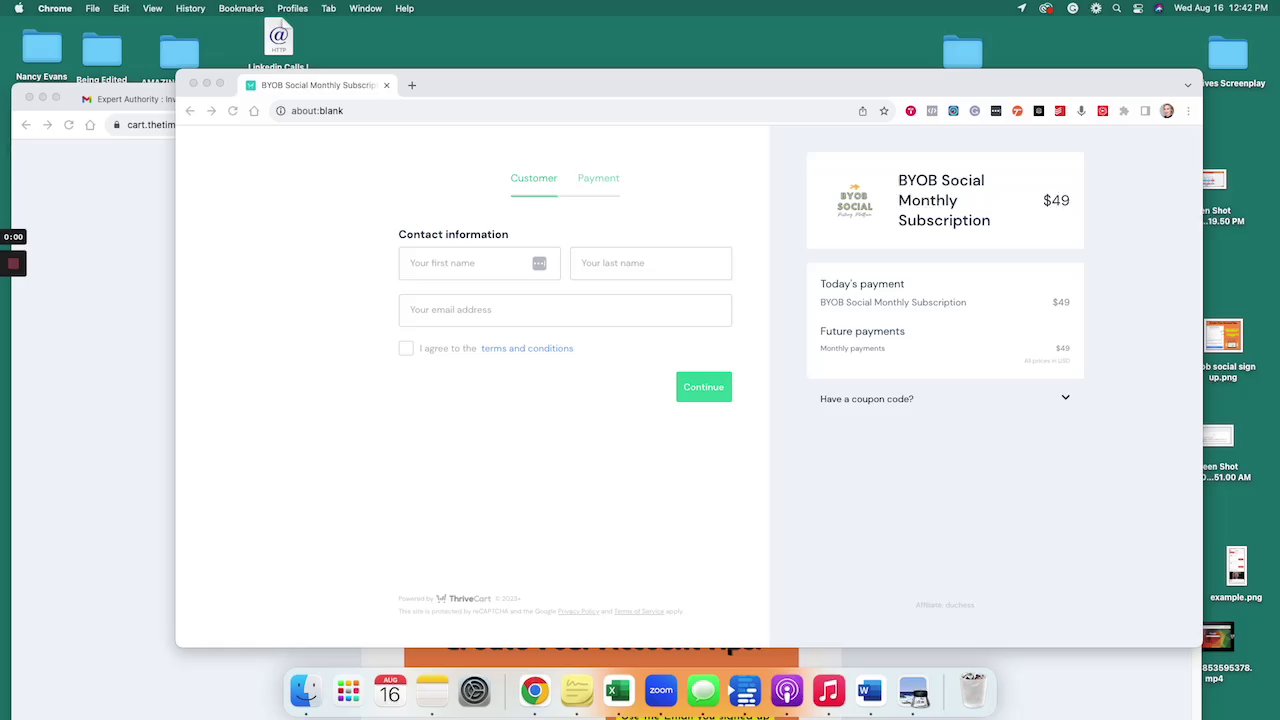Share this page via the share icon
The image size is (1280, 720).
(x=863, y=111)
